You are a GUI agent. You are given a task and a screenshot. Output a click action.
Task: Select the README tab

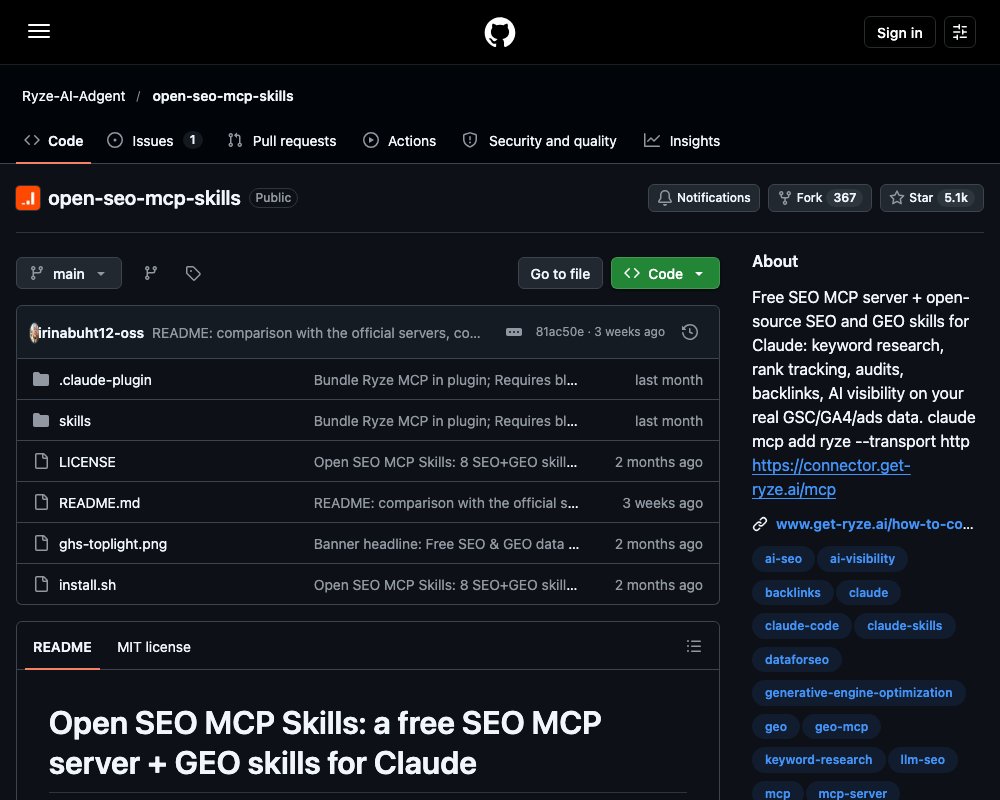pos(62,647)
